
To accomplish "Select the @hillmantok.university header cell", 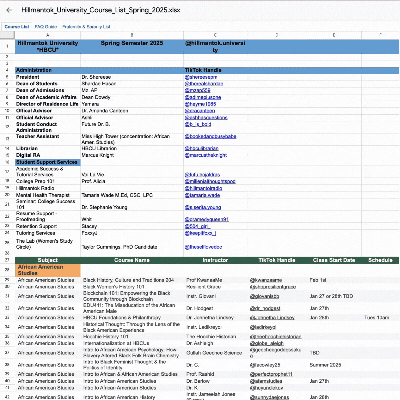I will tap(215, 46).
